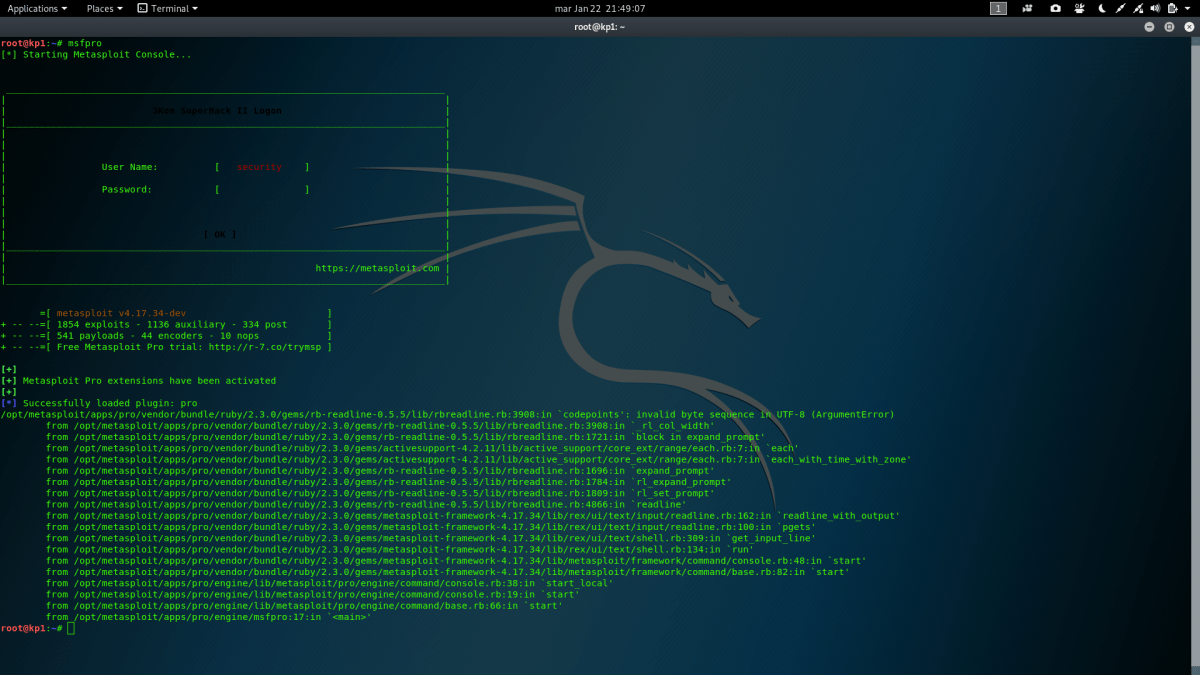Click the 'msfpro:17:in <main>' trace line
The height and width of the screenshot is (675, 1200).
click(x=209, y=617)
